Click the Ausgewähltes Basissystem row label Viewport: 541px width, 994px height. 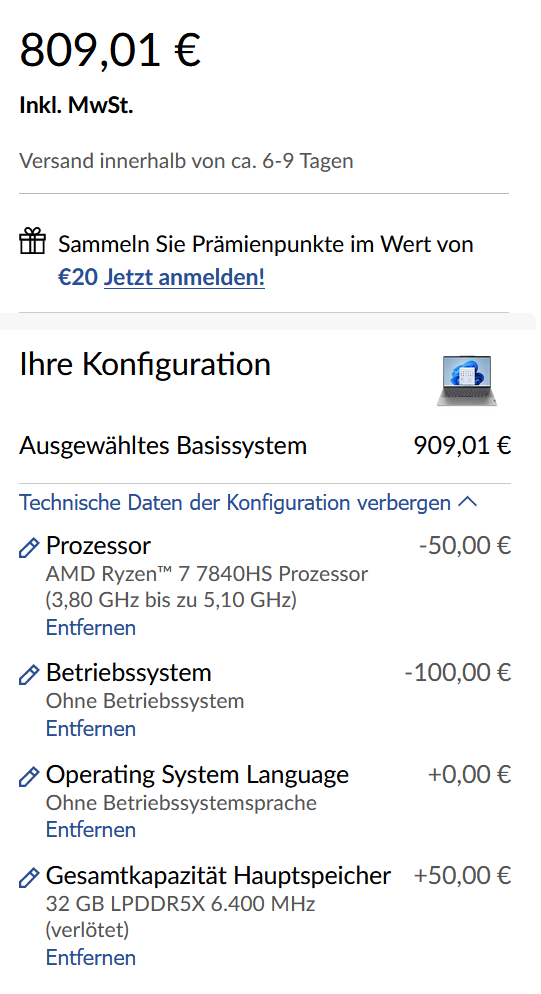click(163, 446)
